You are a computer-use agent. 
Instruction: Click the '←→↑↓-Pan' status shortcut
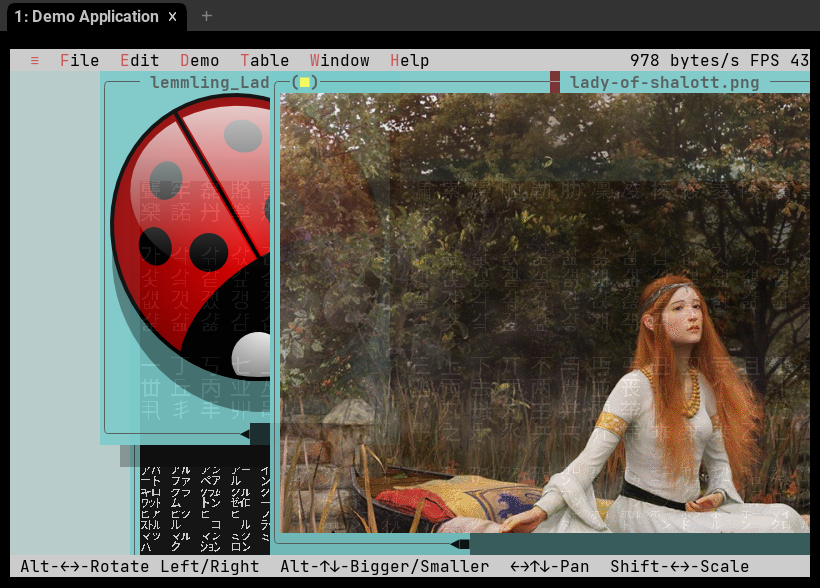(550, 567)
